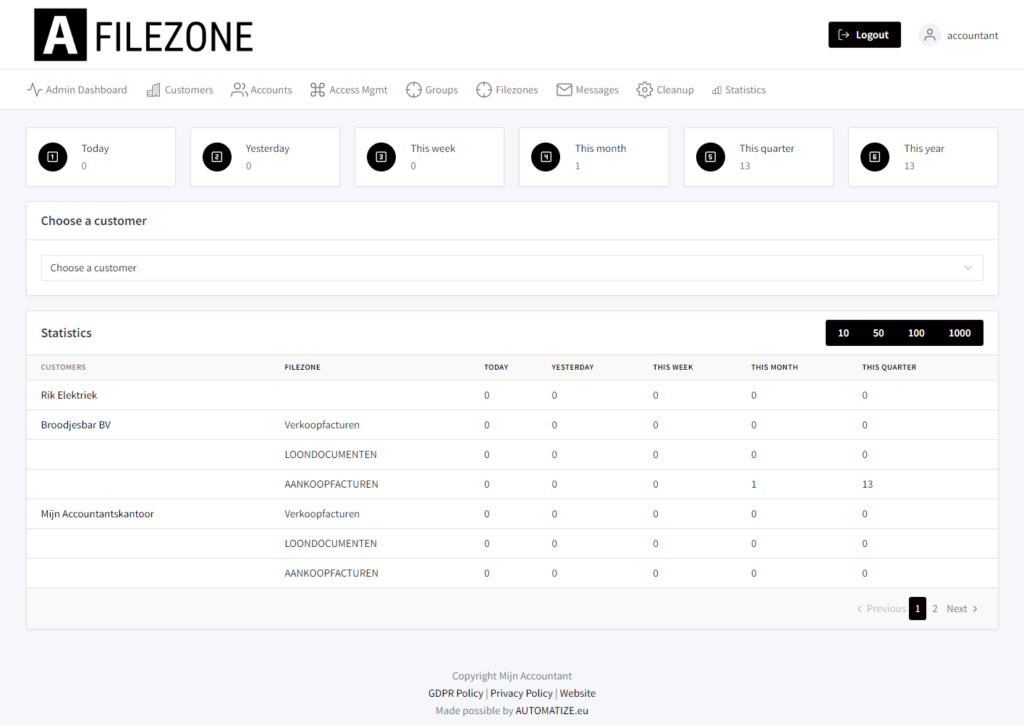Click the Yesterday card number icon
The width and height of the screenshot is (1024, 725).
tap(217, 157)
